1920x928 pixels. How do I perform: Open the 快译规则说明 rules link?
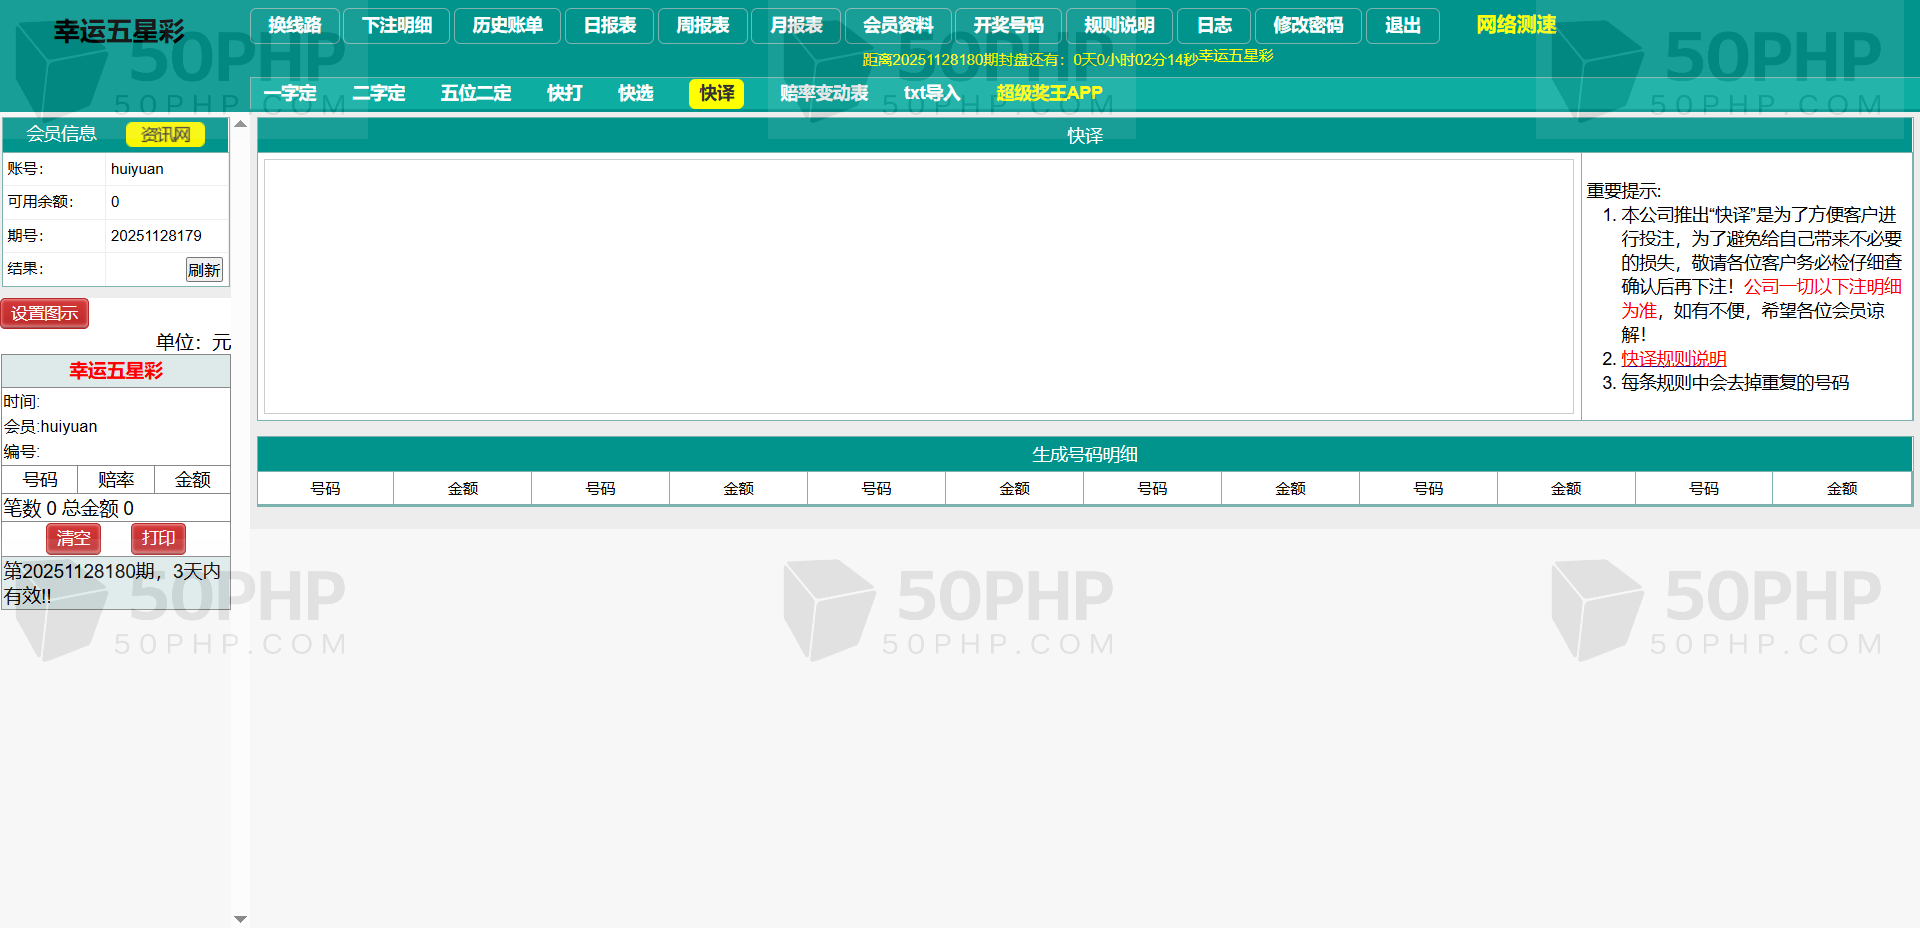point(1673,359)
